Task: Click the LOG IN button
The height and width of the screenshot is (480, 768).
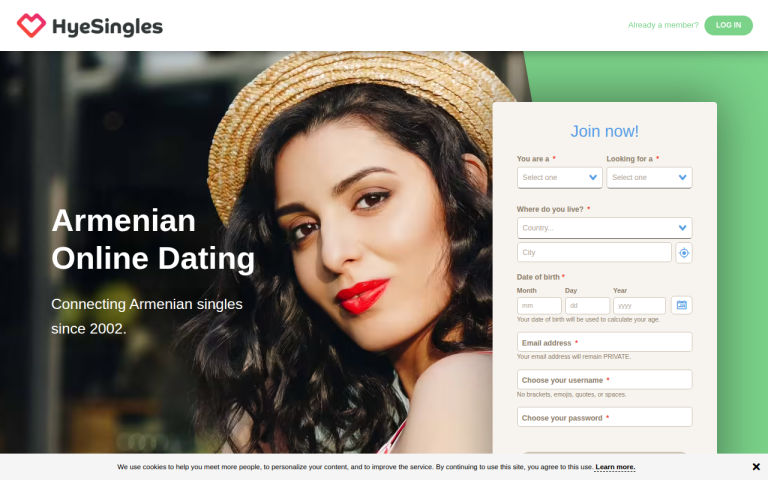Action: coord(728,25)
